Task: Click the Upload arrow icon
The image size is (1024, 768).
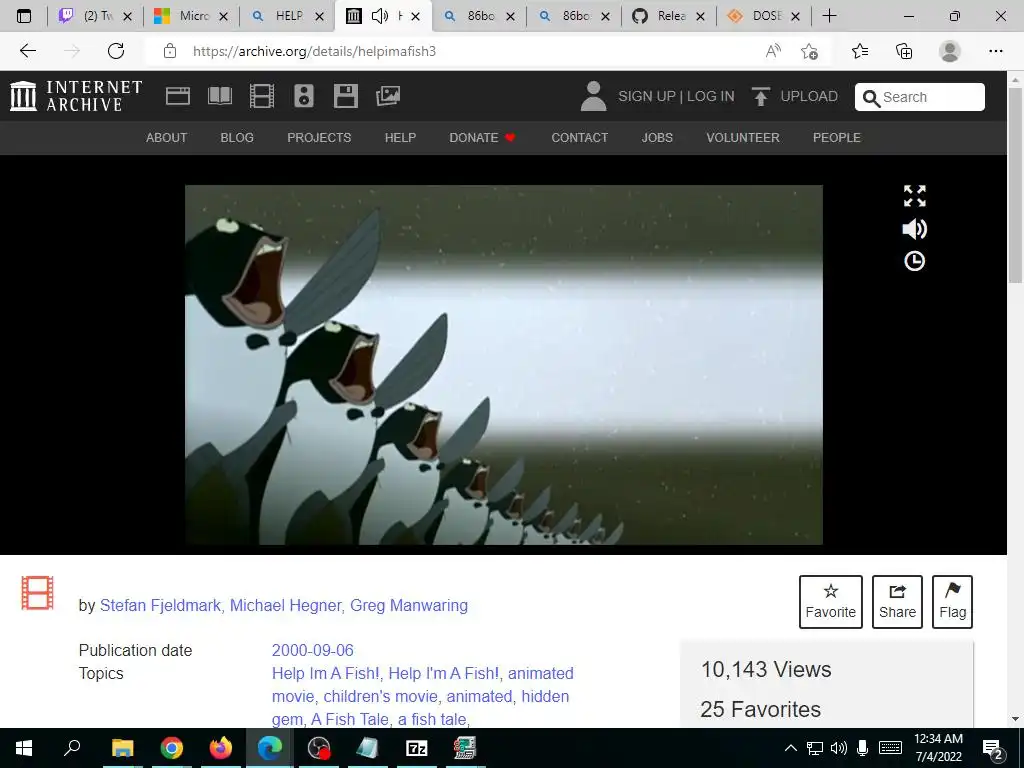Action: click(760, 96)
